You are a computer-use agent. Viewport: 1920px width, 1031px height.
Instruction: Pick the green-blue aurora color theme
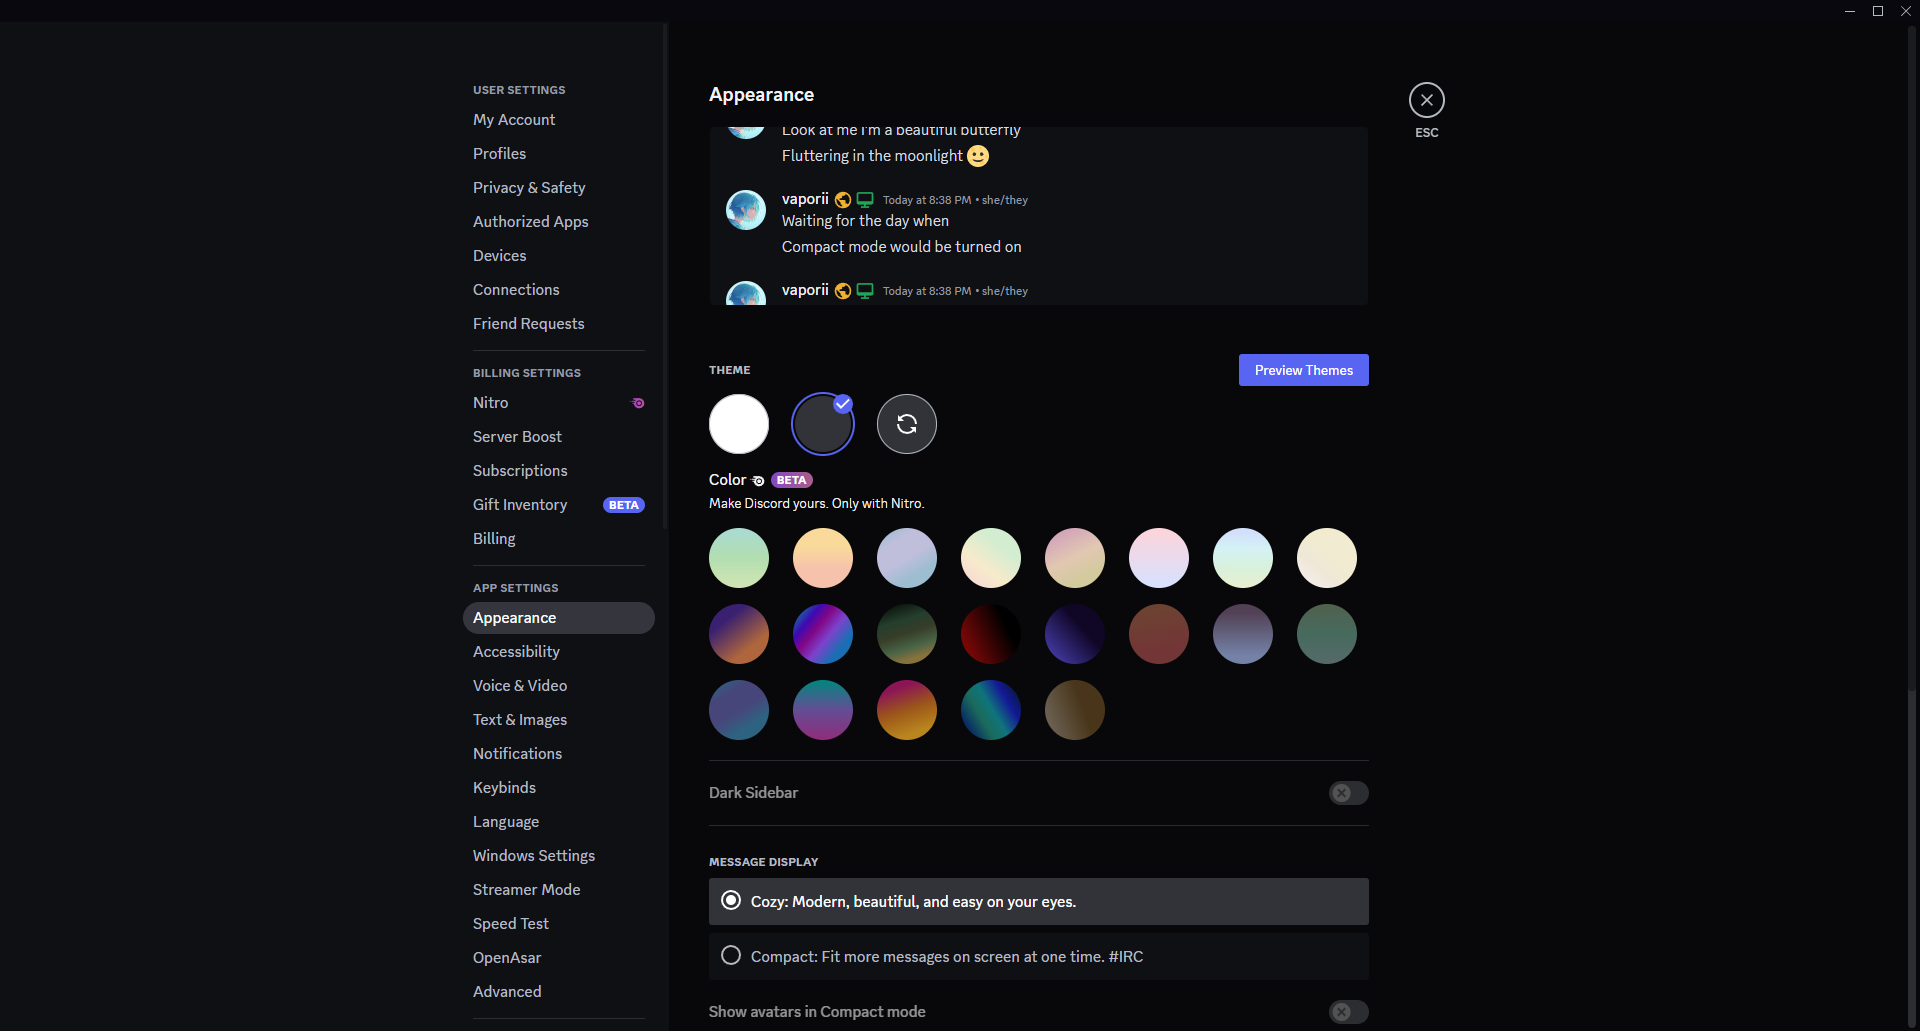(991, 710)
